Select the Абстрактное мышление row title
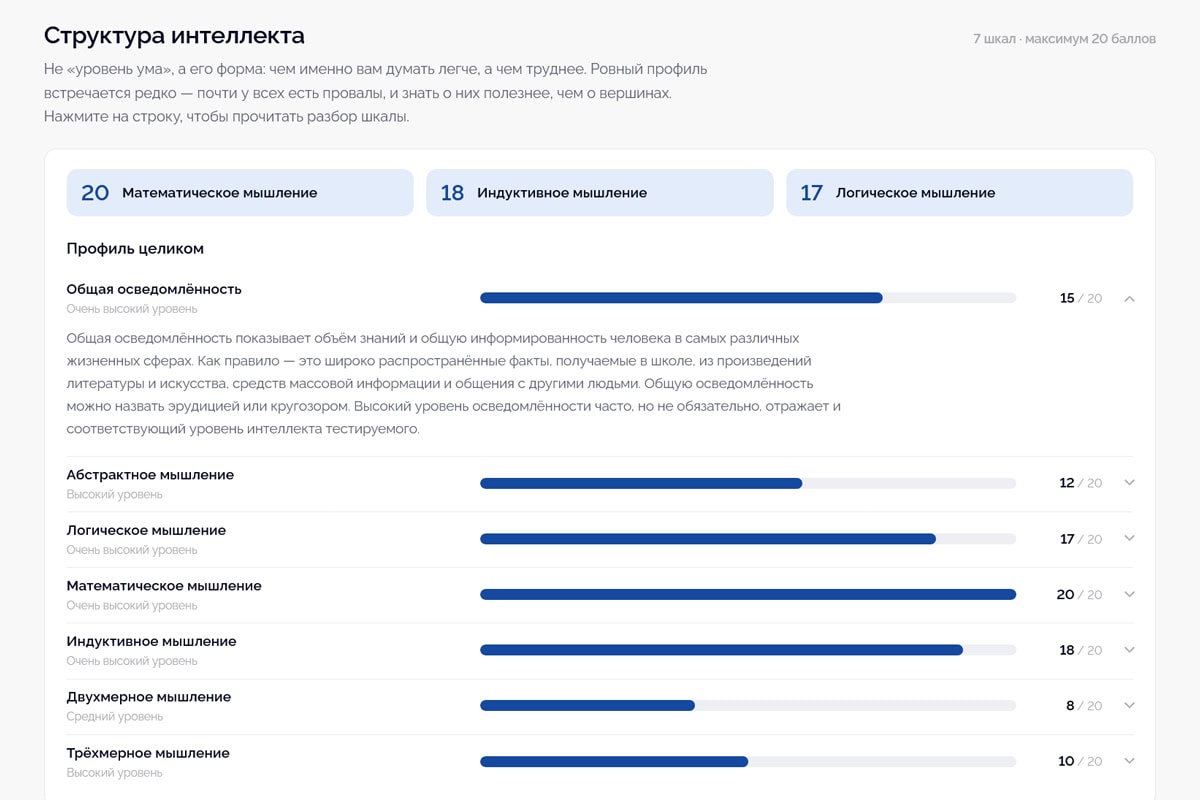This screenshot has width=1200, height=800. point(150,475)
